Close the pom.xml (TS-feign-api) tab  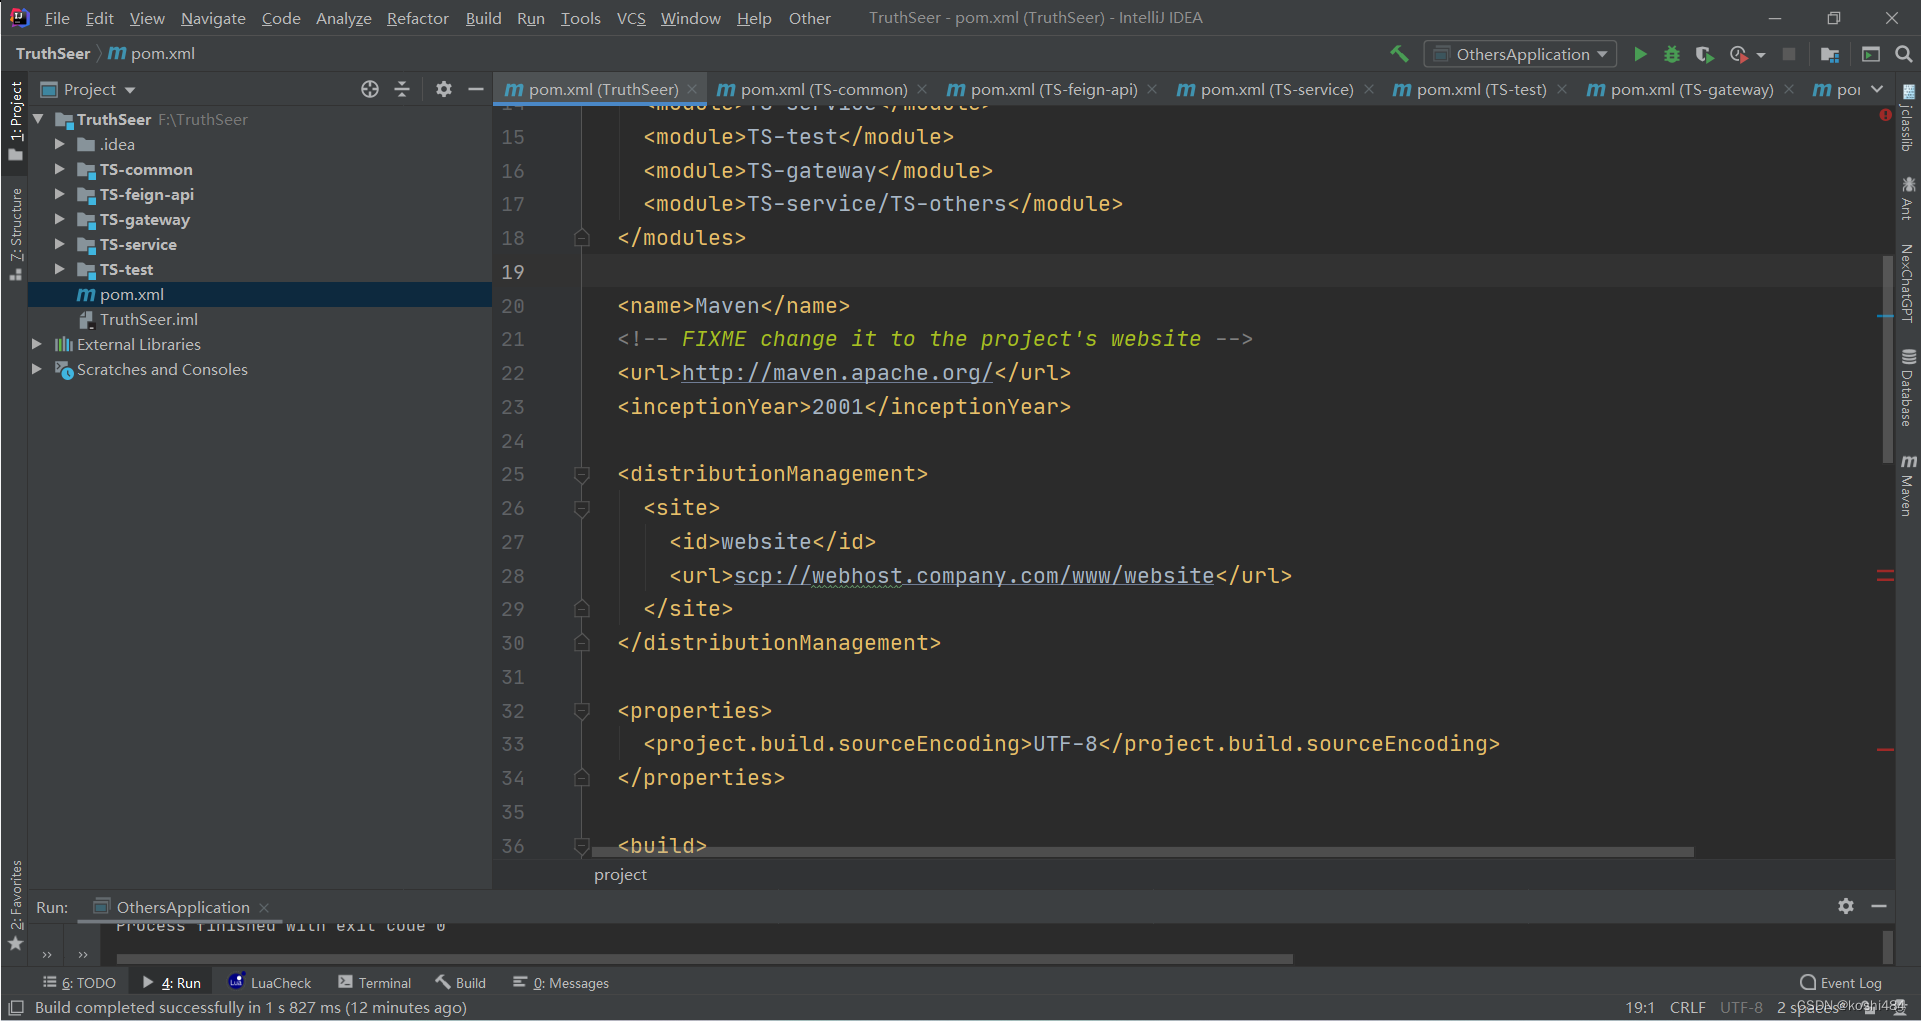[x=1152, y=90]
